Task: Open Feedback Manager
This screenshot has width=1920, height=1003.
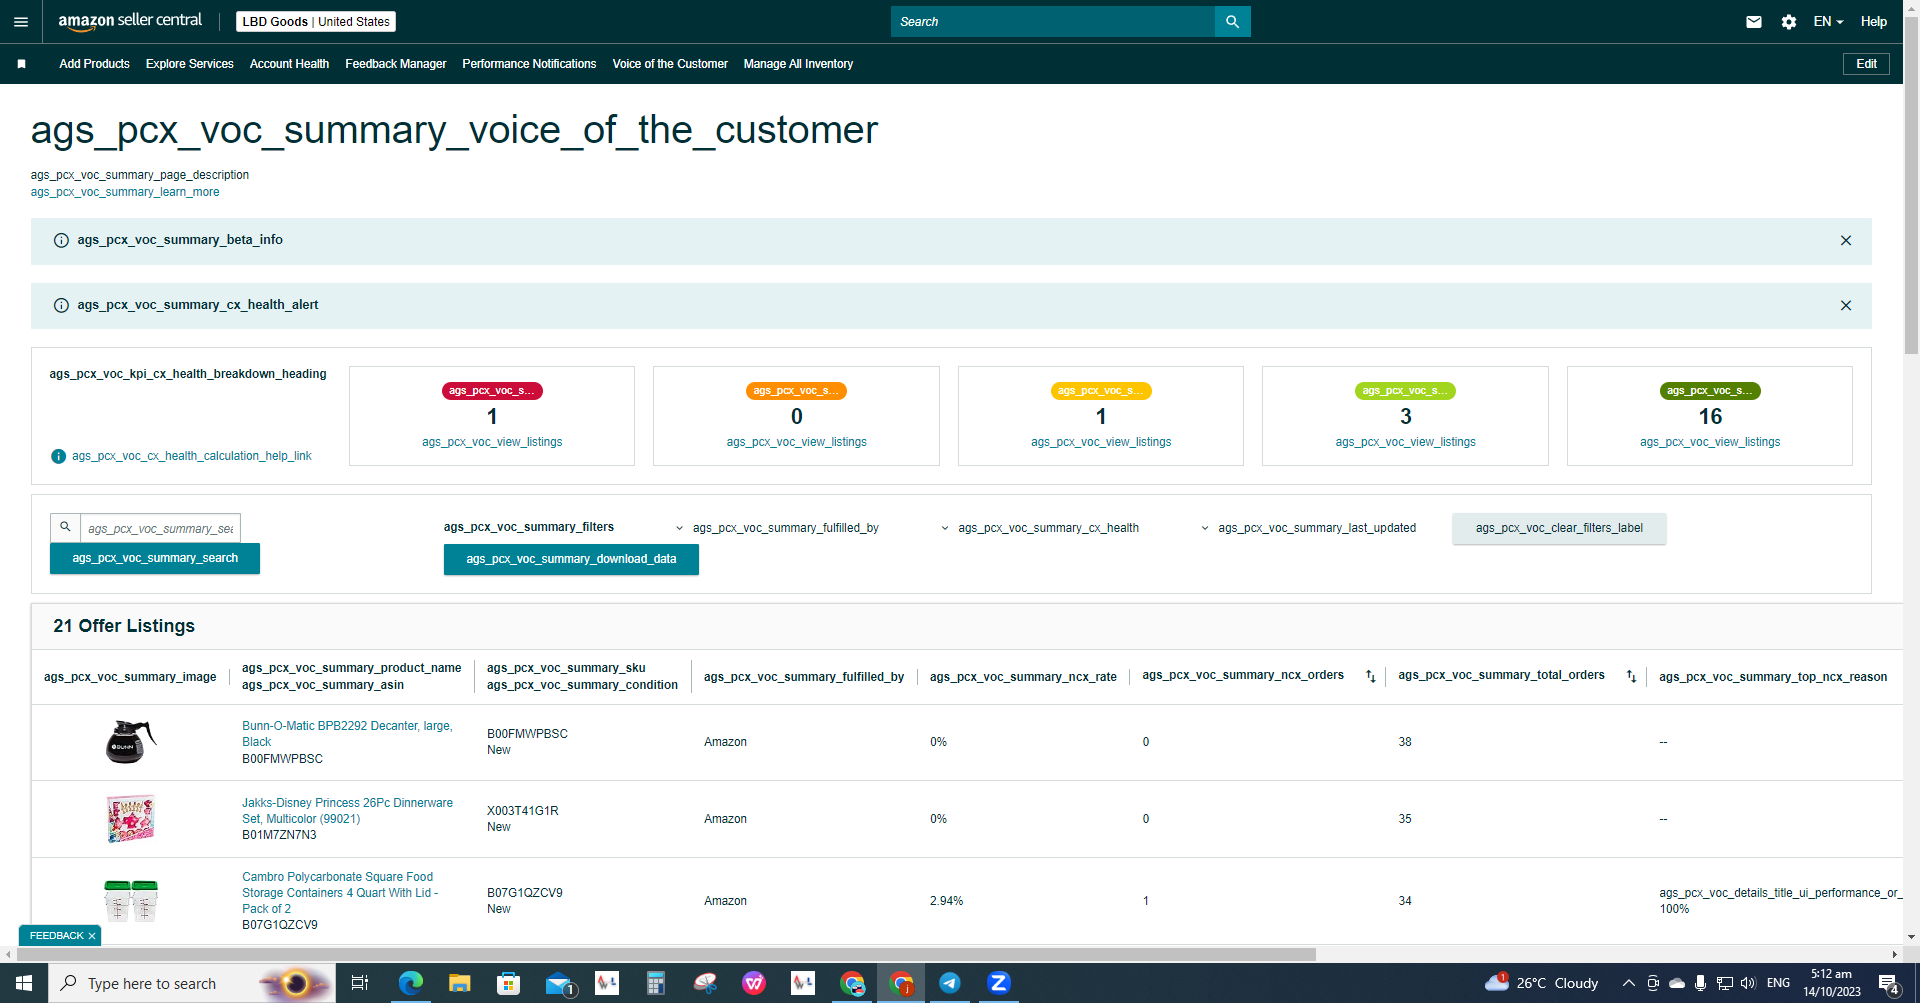Action: [x=395, y=64]
